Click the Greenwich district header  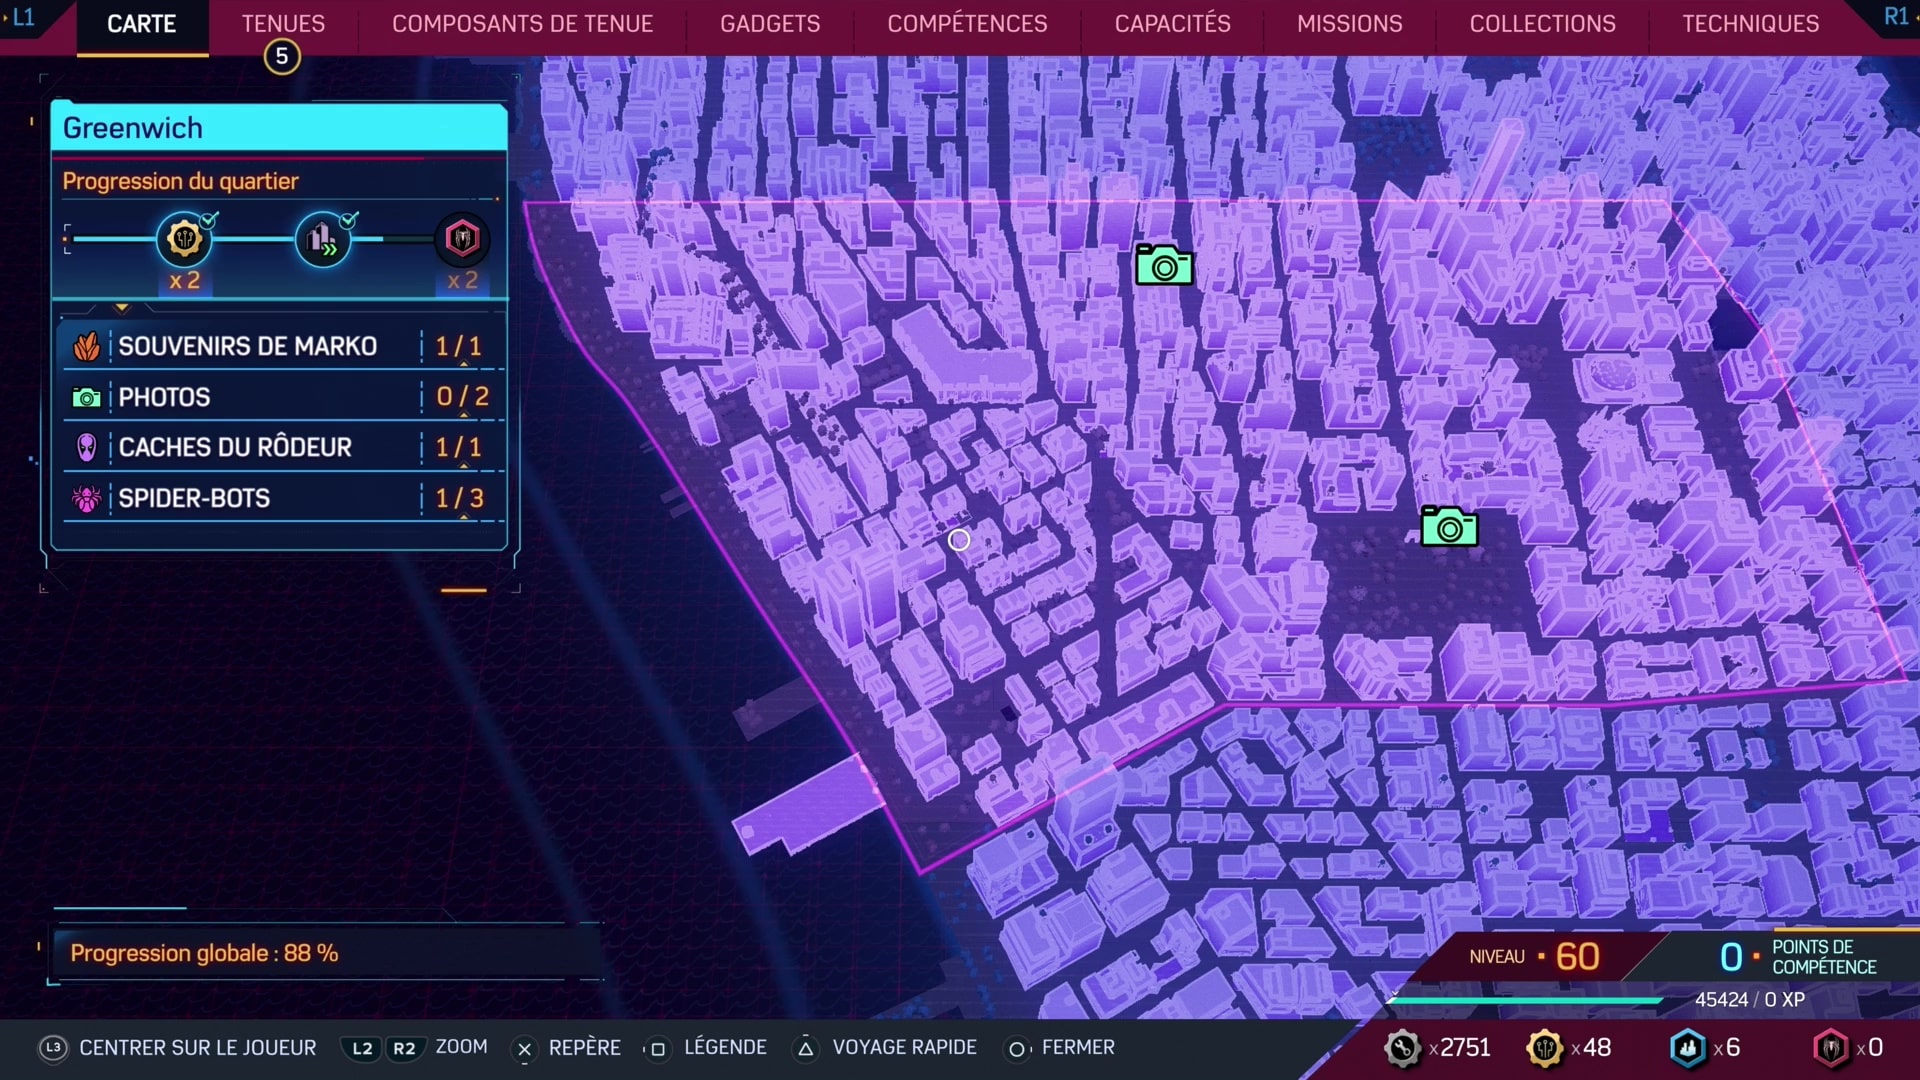(279, 127)
